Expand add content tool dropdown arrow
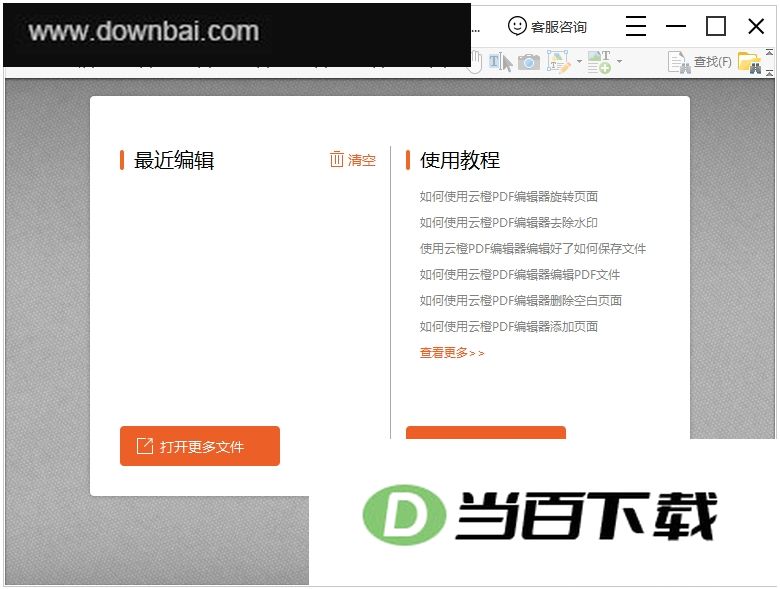Image resolution: width=780 pixels, height=589 pixels. coord(619,61)
